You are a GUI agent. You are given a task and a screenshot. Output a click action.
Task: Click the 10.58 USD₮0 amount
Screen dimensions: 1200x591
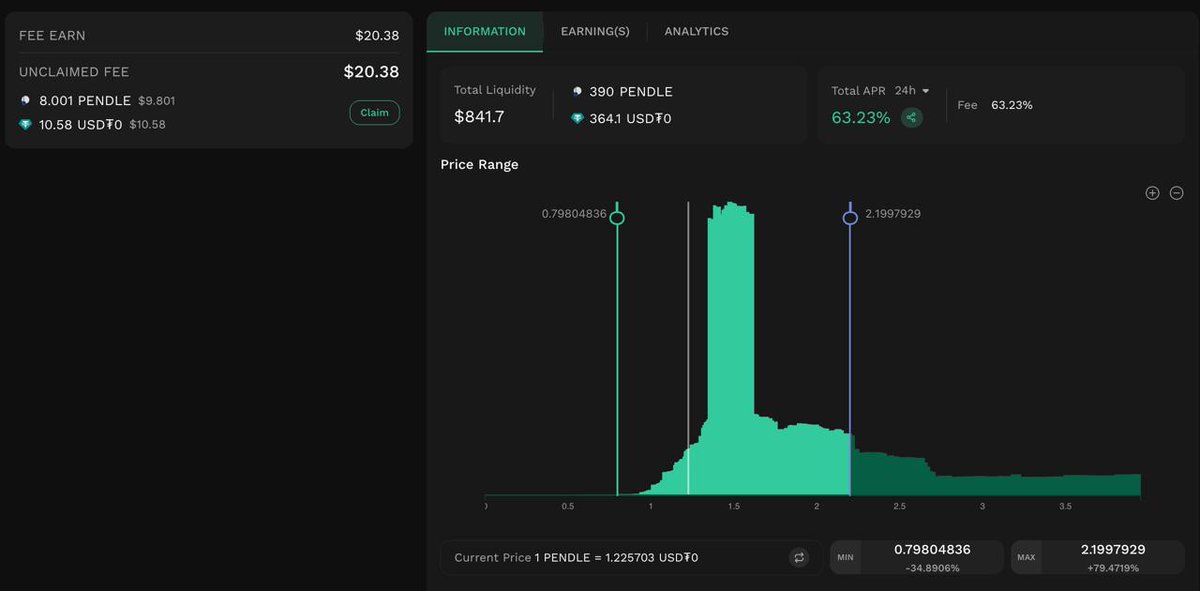(x=80, y=125)
